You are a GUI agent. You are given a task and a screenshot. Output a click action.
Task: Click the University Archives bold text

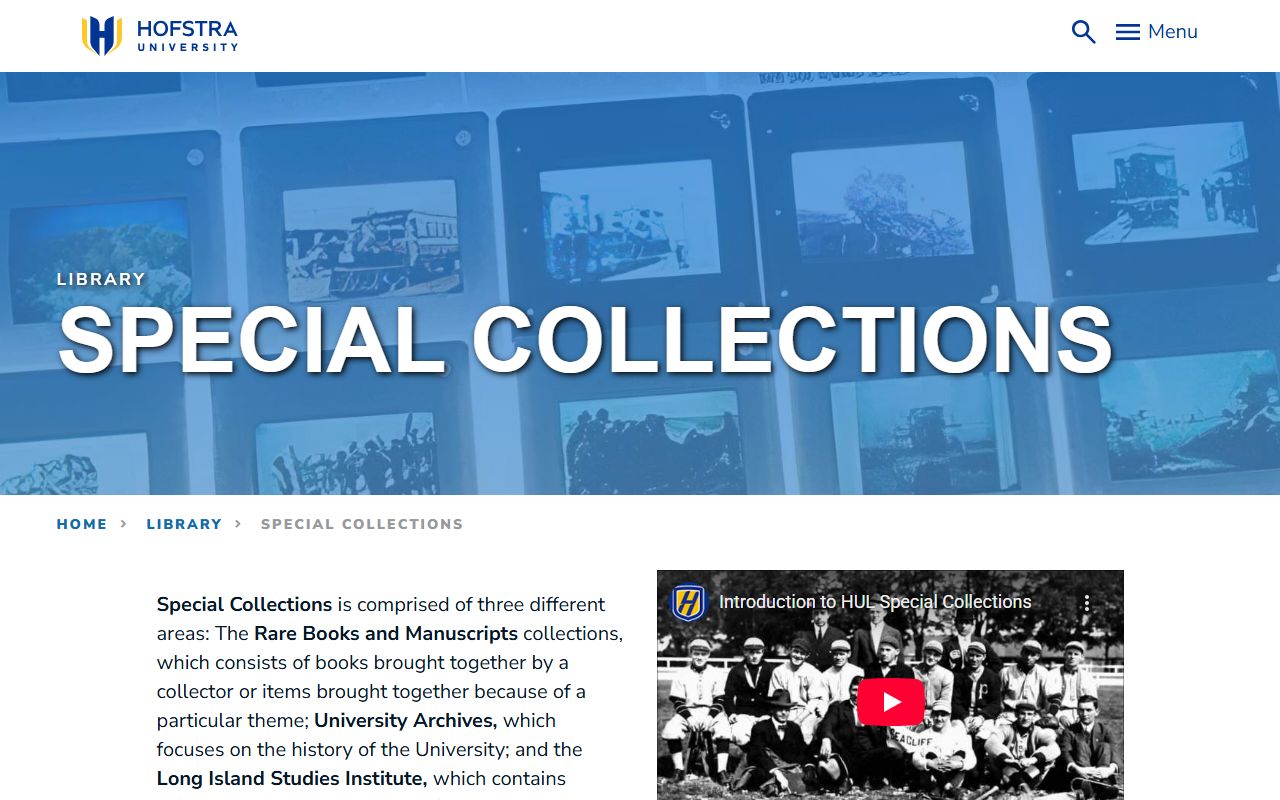[x=405, y=720]
